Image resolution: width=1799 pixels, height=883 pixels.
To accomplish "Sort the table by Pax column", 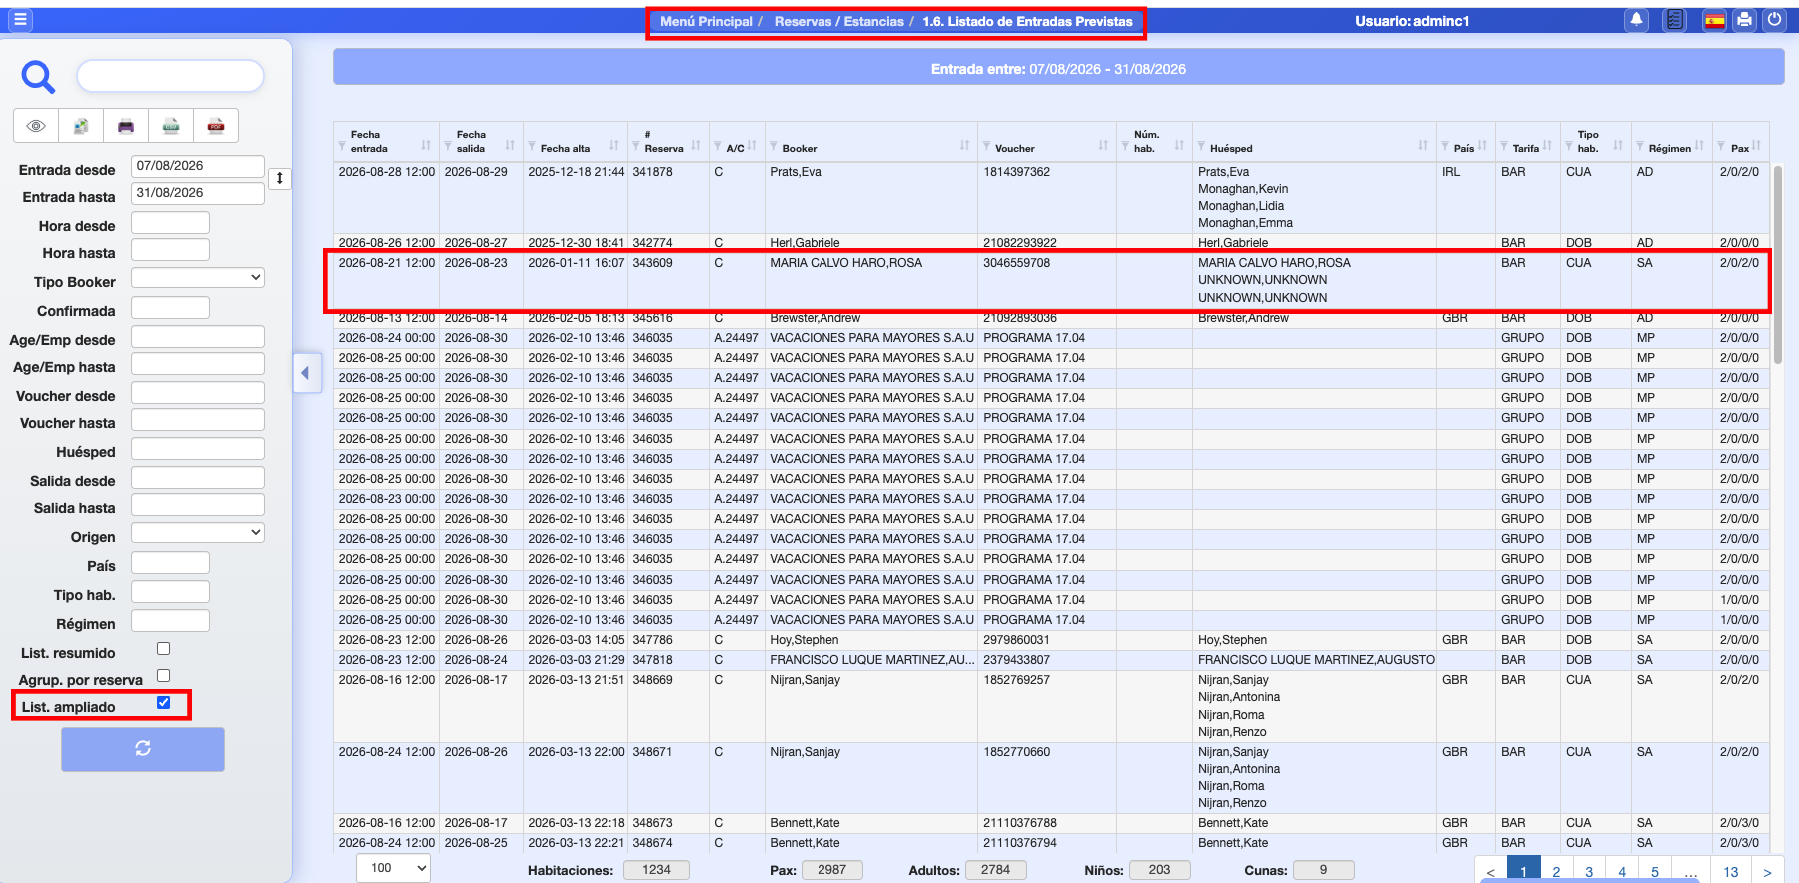I will tap(1756, 146).
